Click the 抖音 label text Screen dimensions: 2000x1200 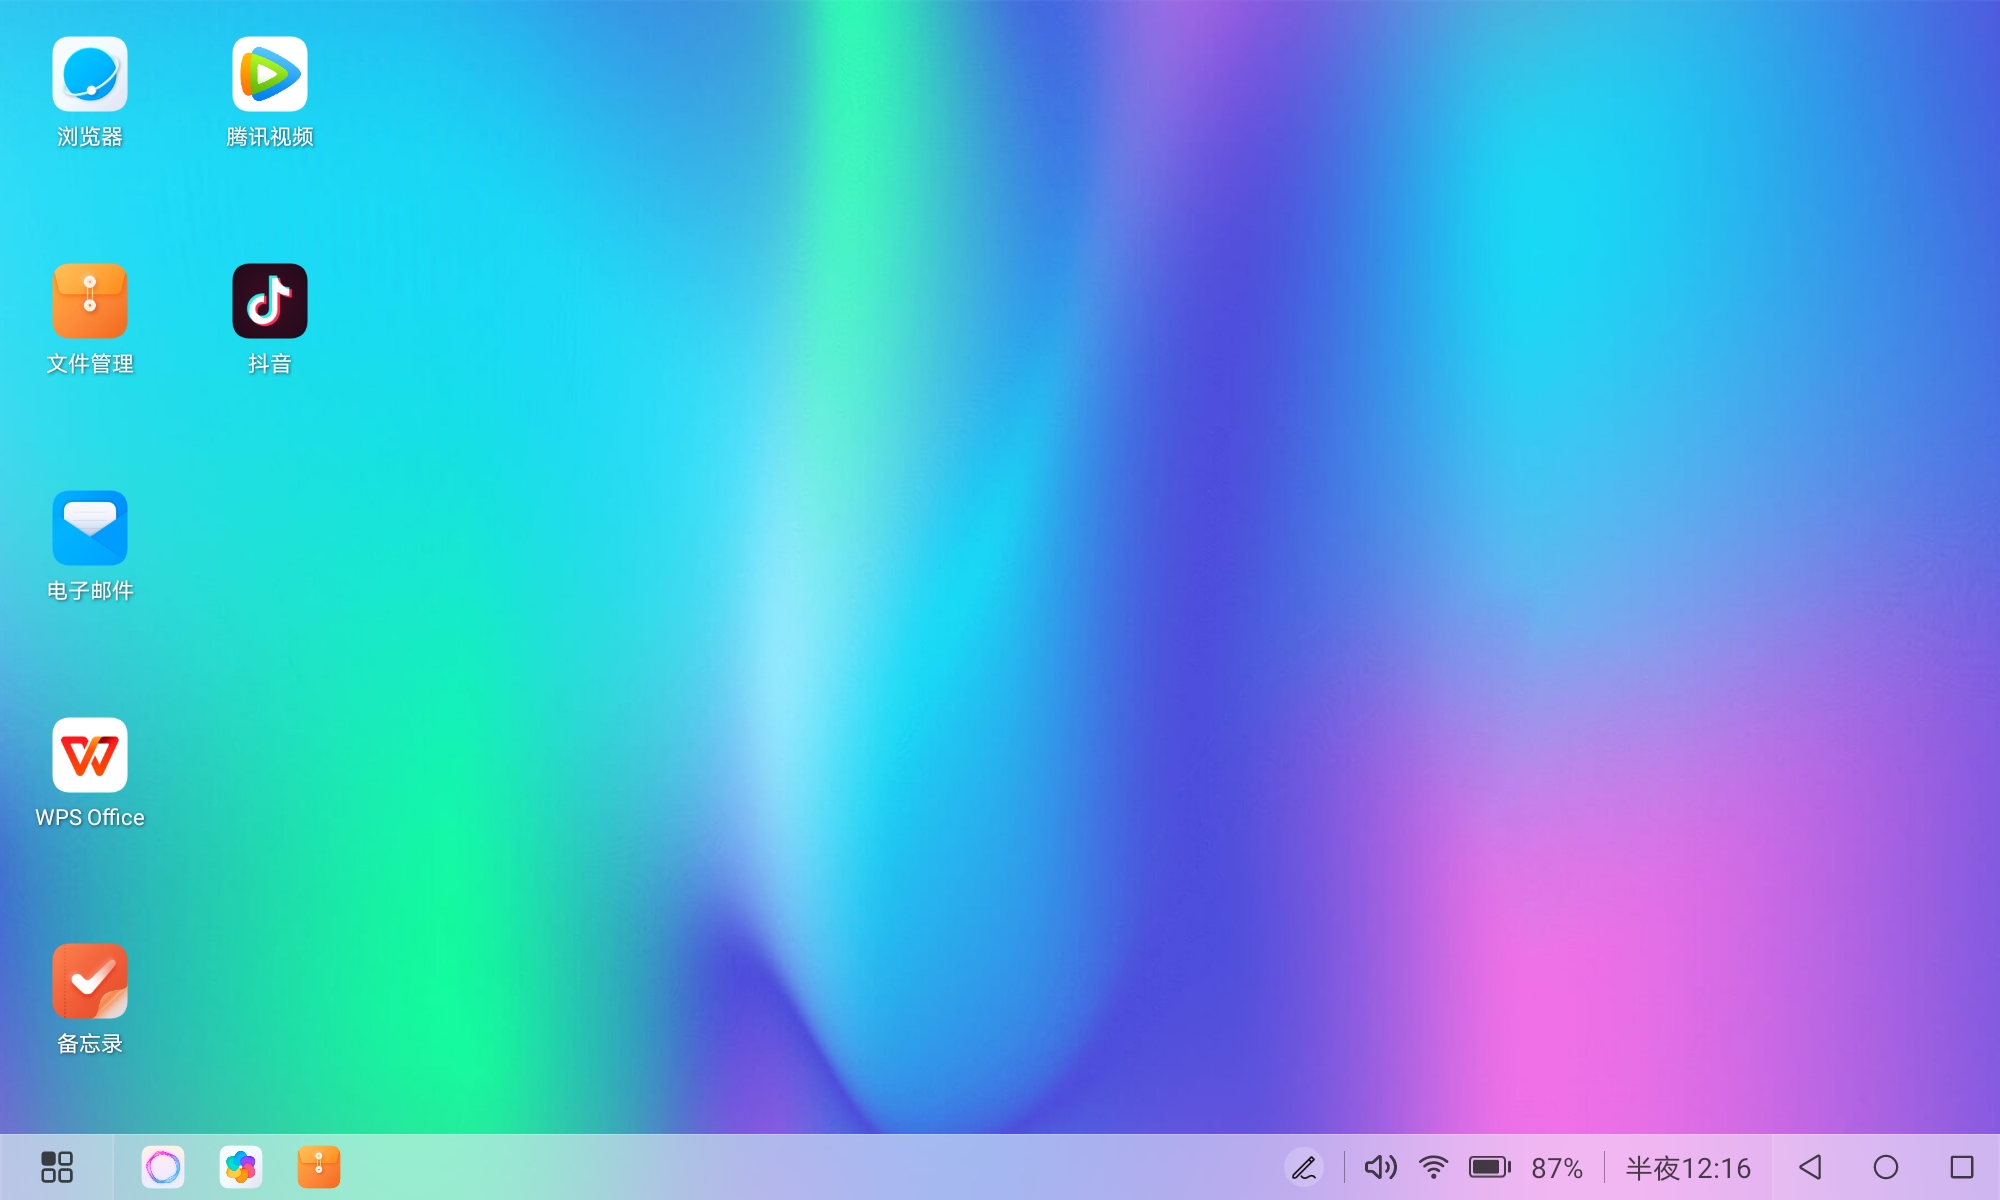point(270,364)
